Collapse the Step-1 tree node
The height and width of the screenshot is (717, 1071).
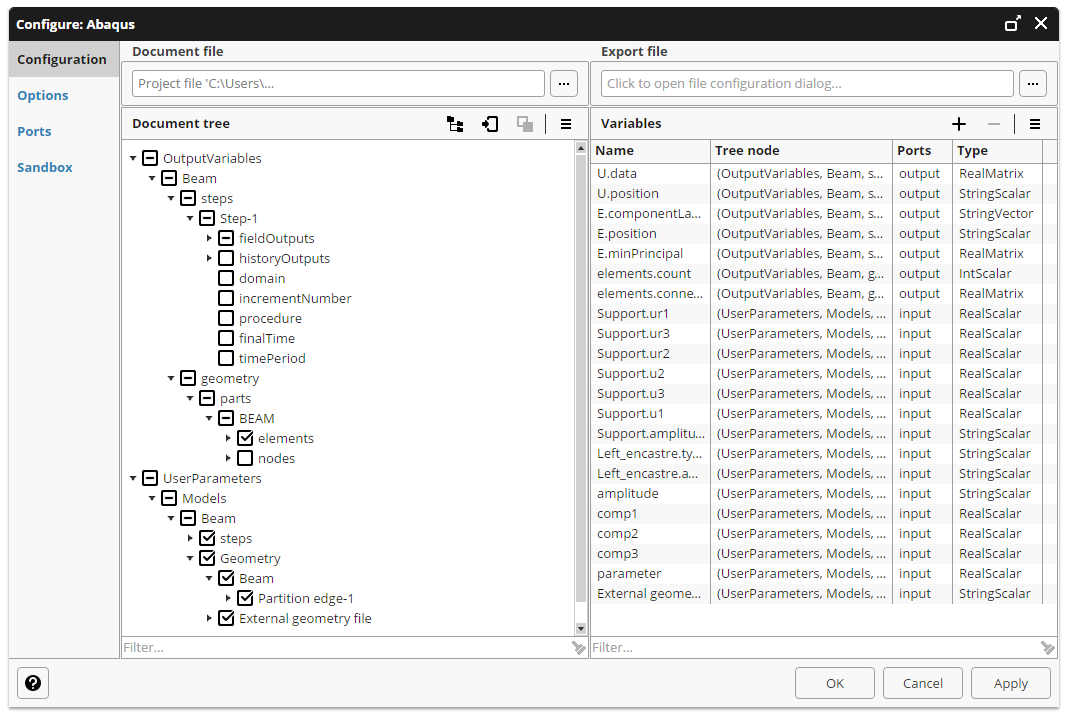click(190, 219)
